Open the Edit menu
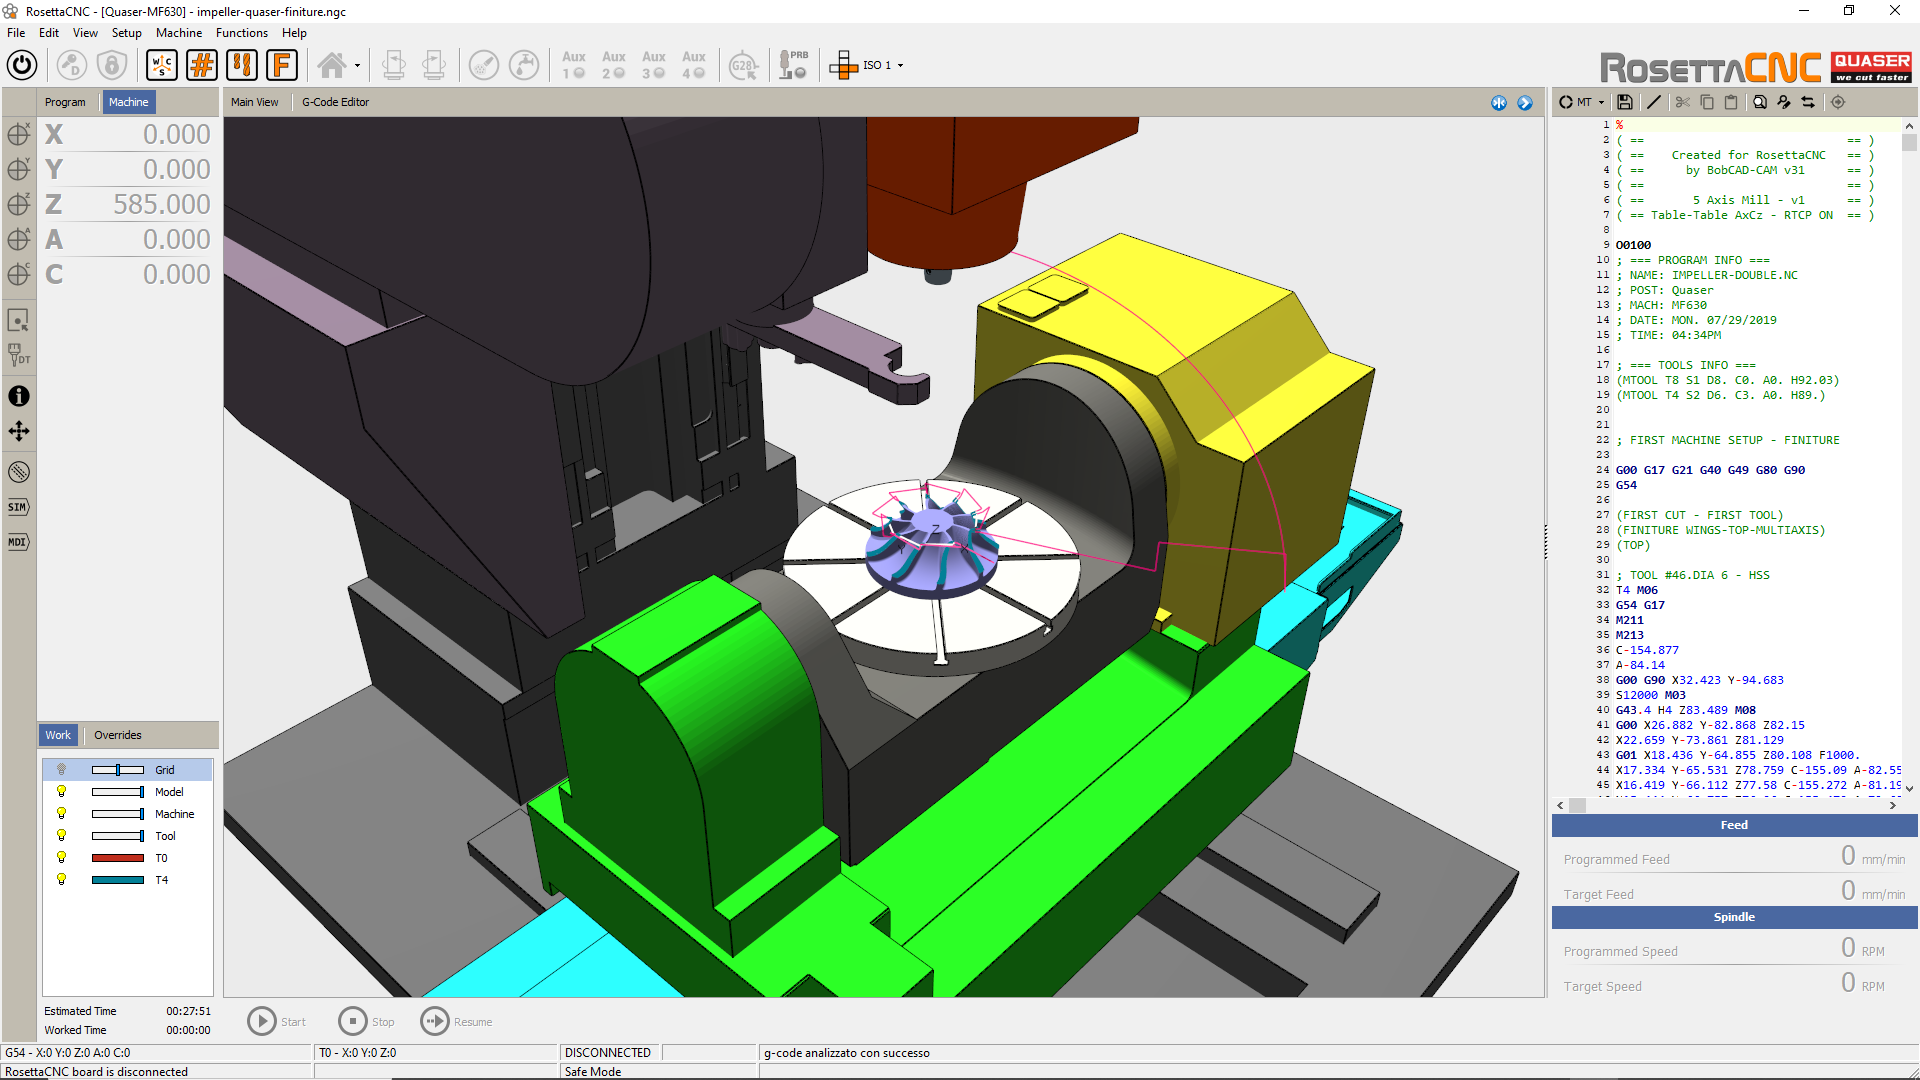This screenshot has height=1080, width=1920. 49,33
